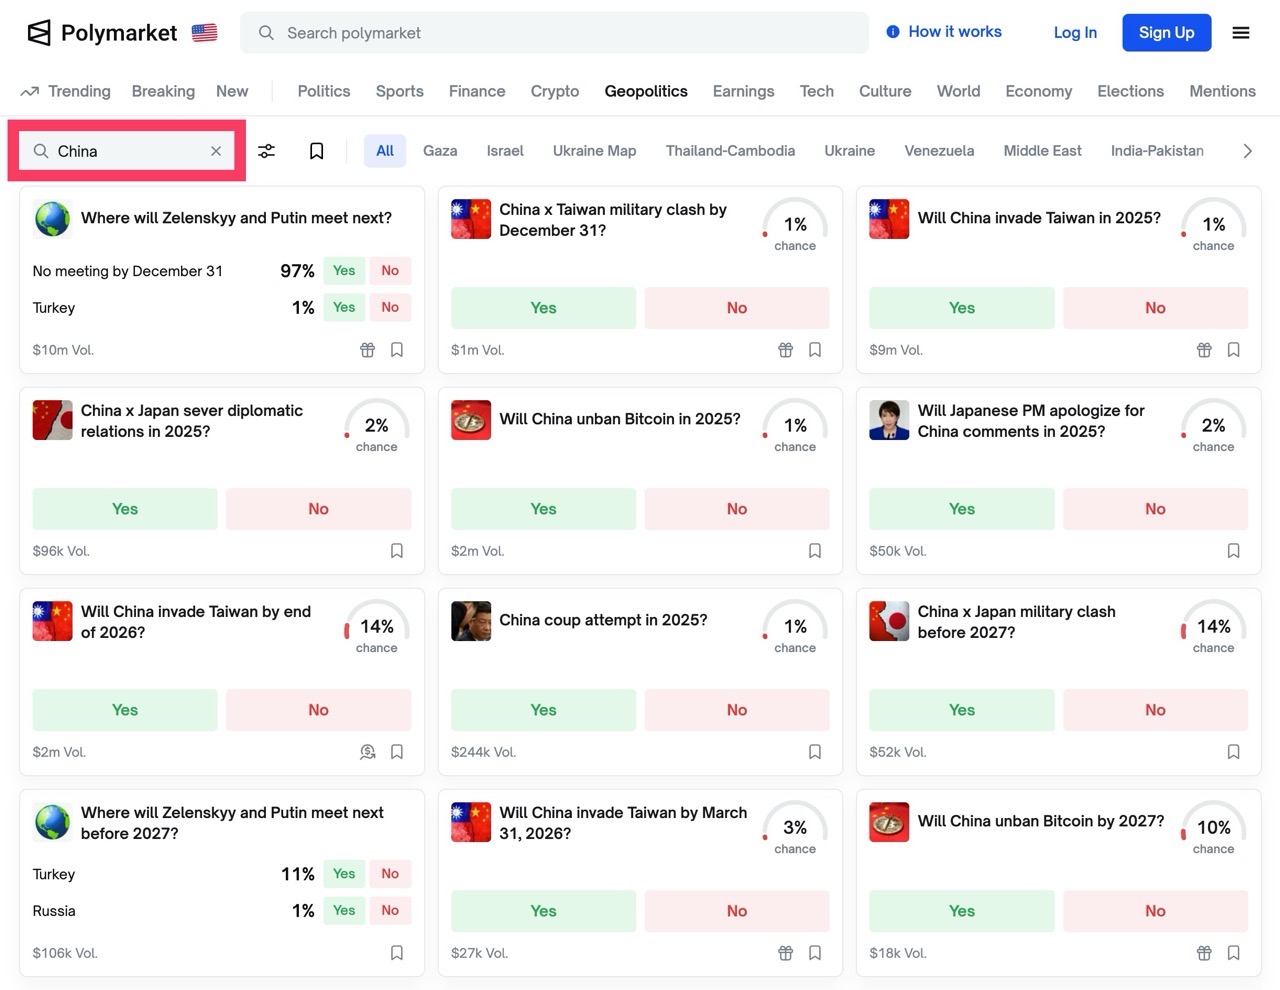
Task: Click the info icon beside How it works
Action: 893,32
